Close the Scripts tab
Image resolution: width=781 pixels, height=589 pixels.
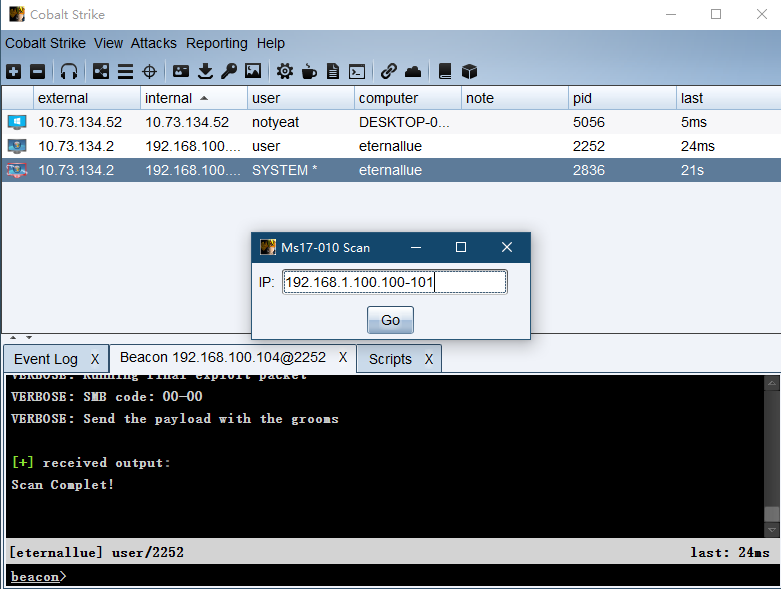click(x=428, y=359)
